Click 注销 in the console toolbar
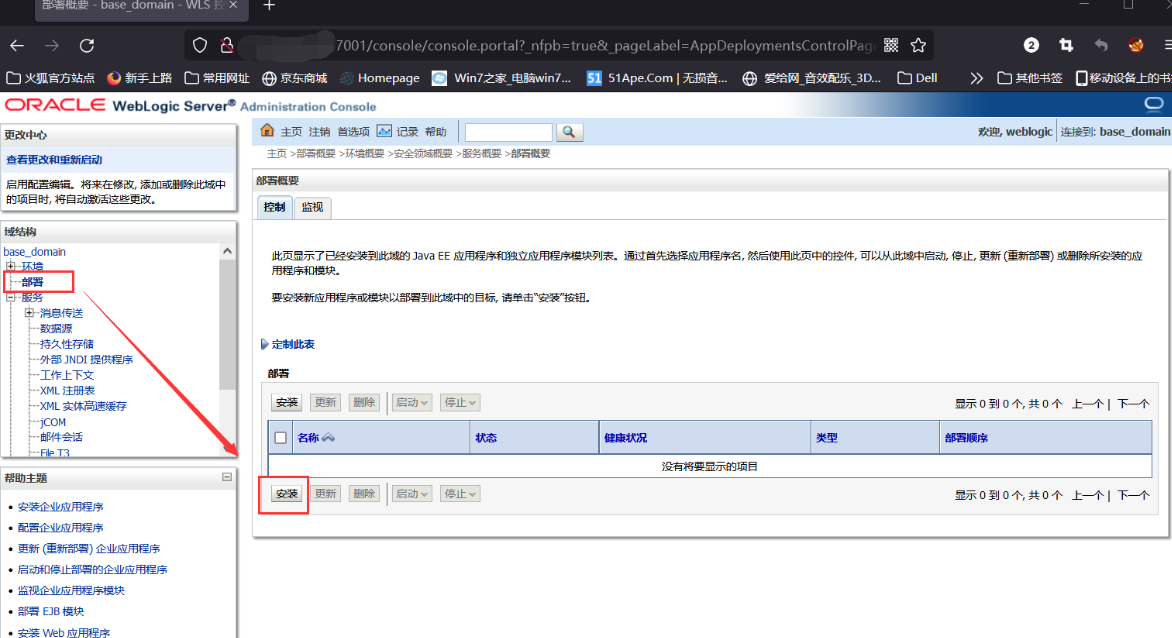Image resolution: width=1172 pixels, height=638 pixels. click(x=319, y=132)
